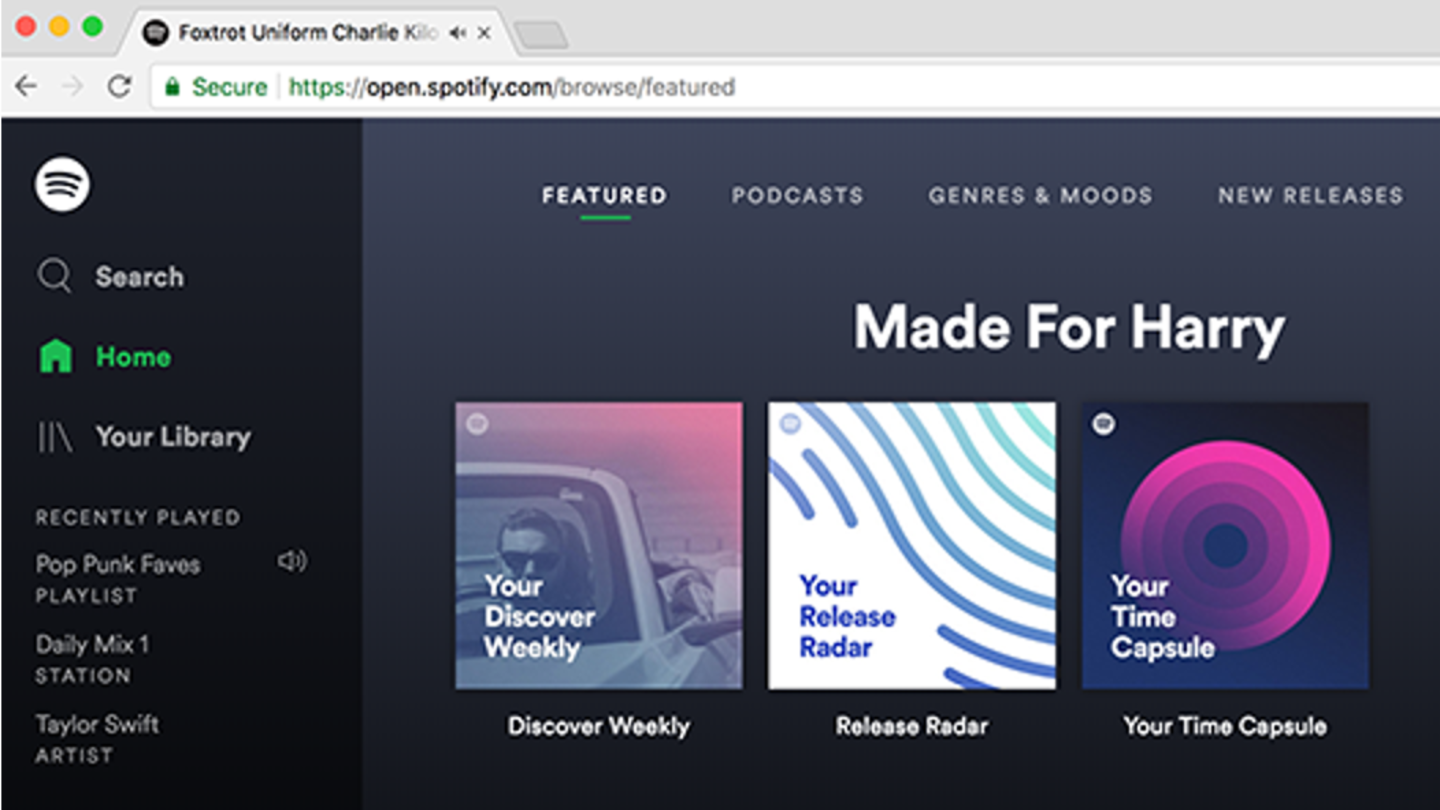Go to Home in the sidebar
The height and width of the screenshot is (810, 1440).
(x=133, y=357)
